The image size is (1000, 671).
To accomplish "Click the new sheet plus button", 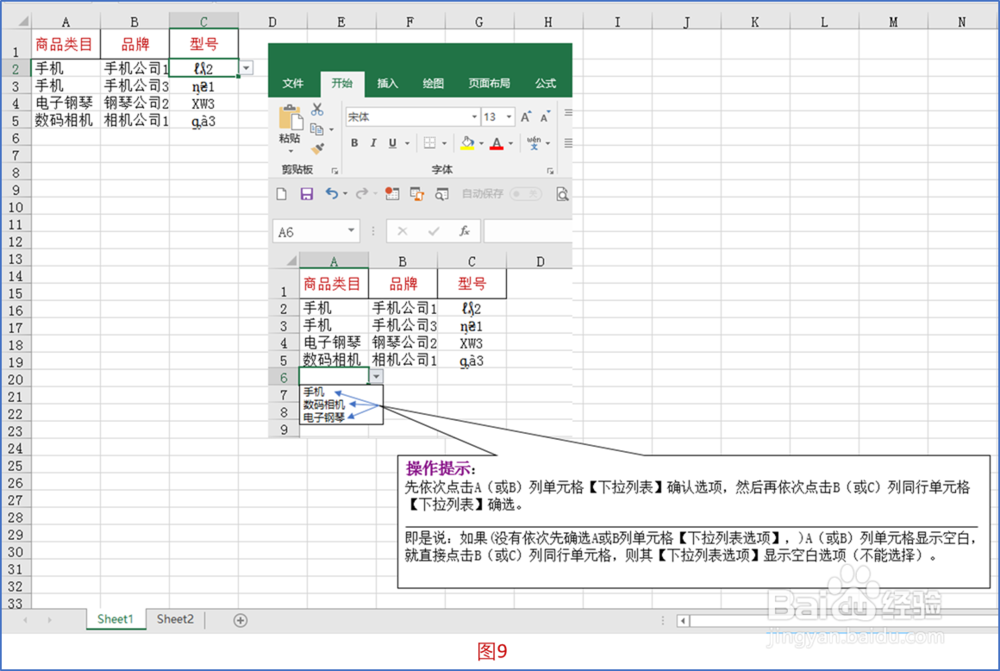I will tap(239, 620).
